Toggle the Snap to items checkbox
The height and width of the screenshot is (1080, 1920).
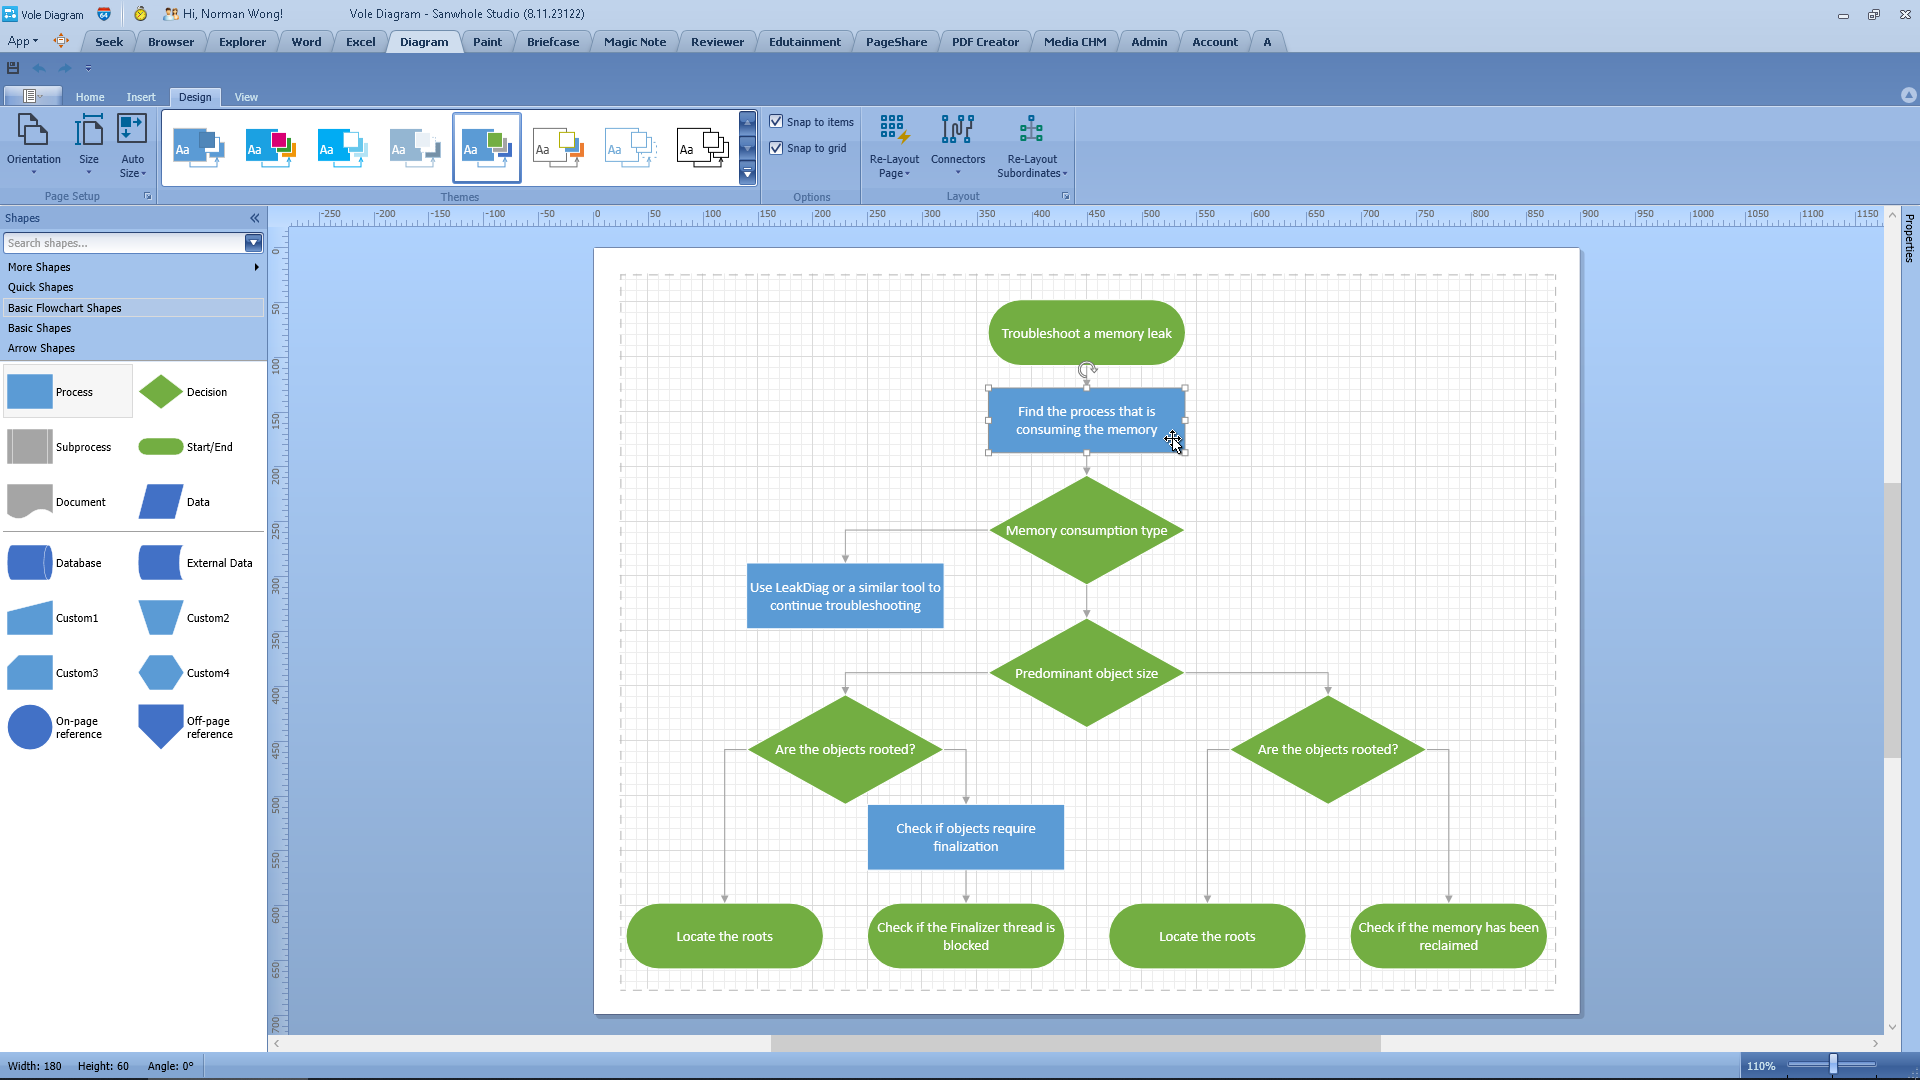coord(776,122)
